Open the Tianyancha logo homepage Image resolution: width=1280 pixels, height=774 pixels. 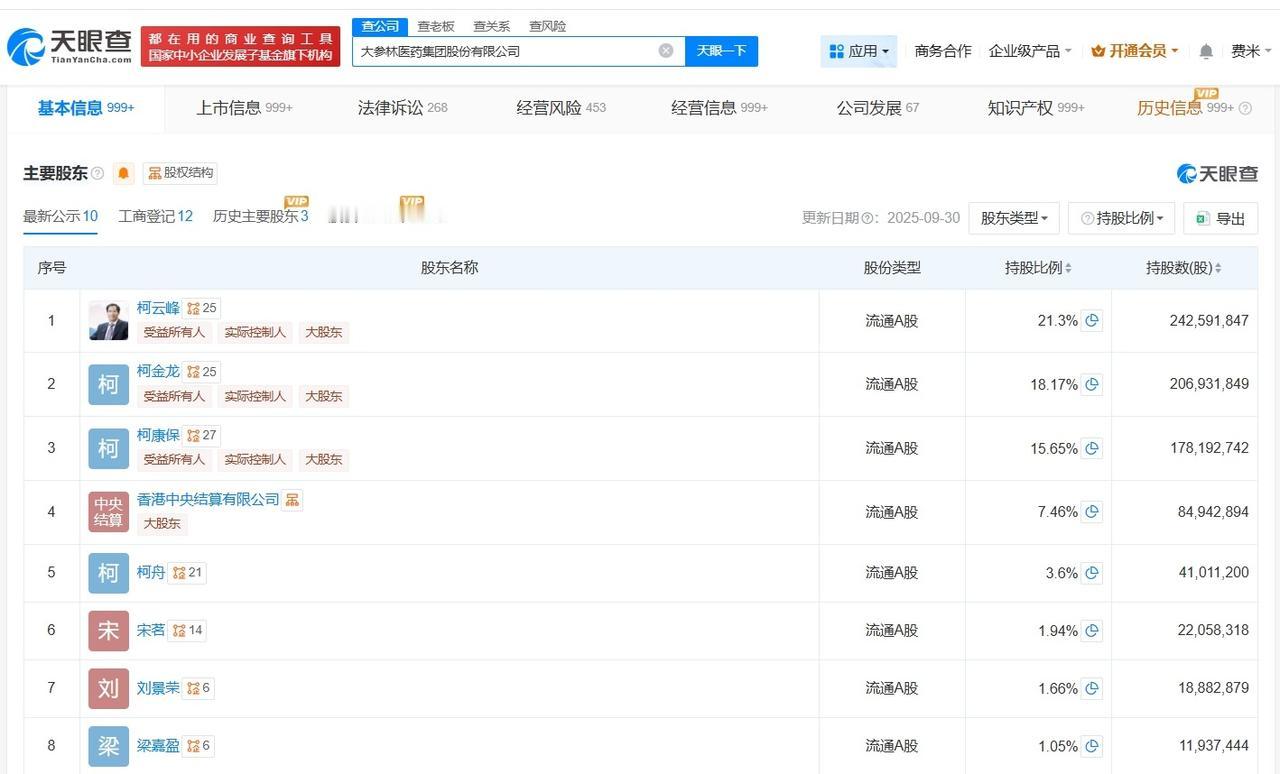pos(69,45)
